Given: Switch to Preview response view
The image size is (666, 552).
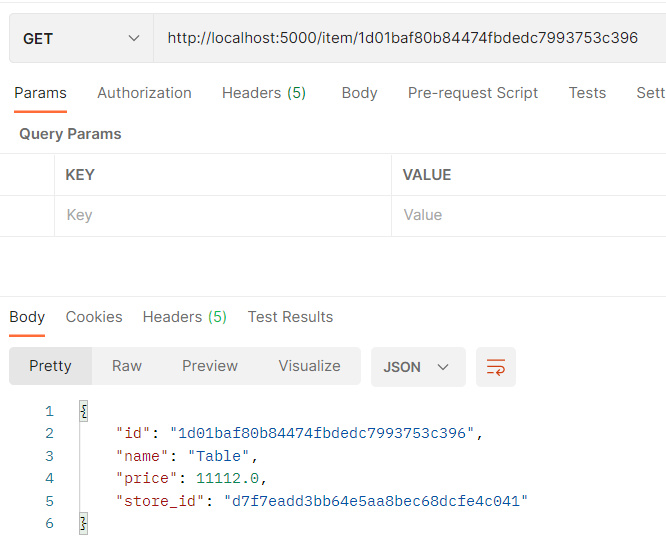Looking at the screenshot, I should pyautogui.click(x=210, y=366).
